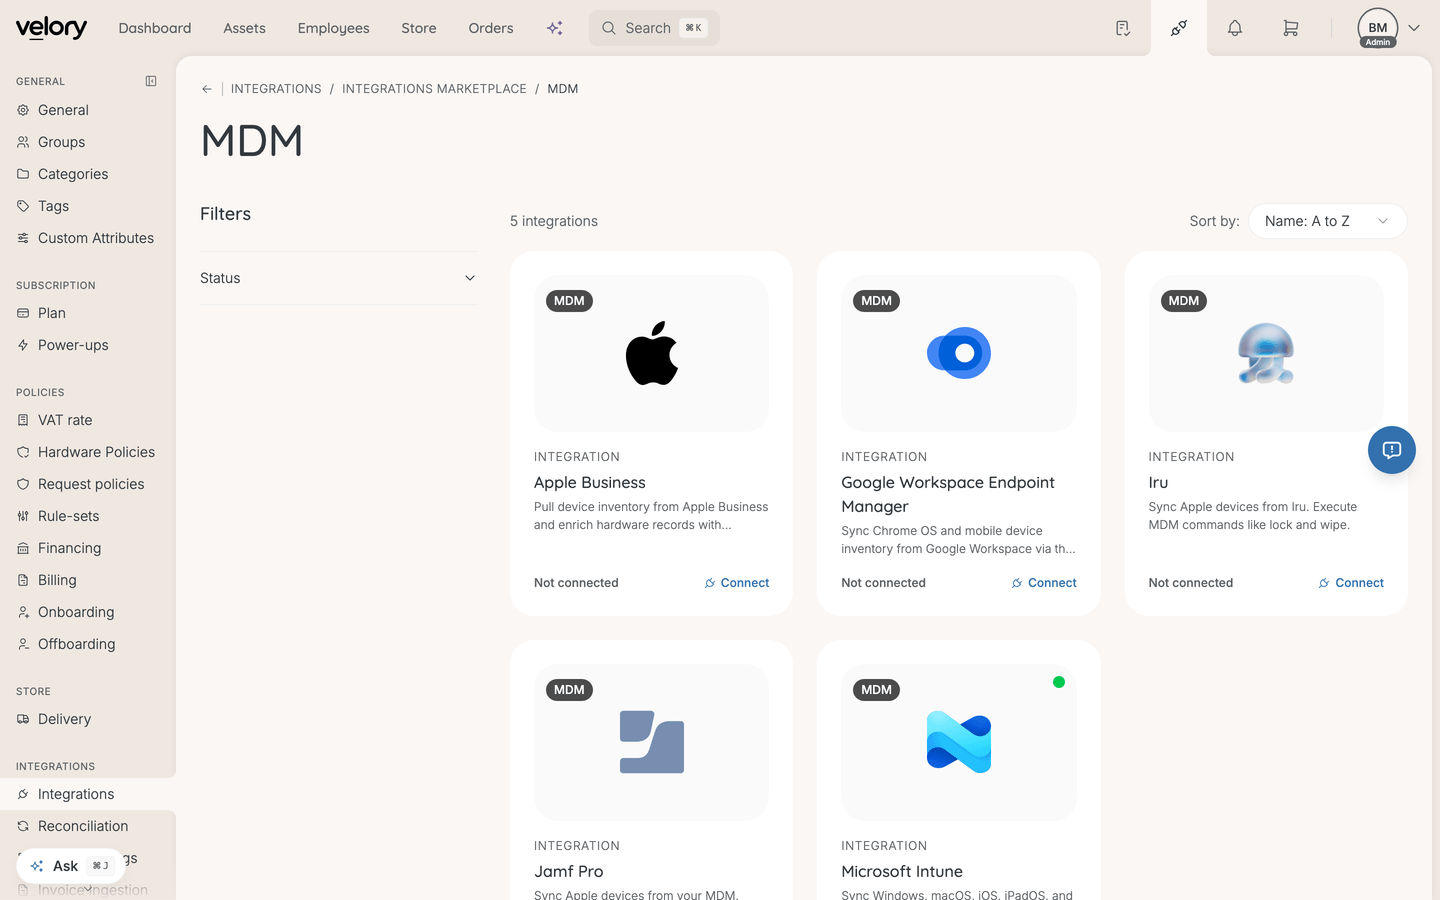The image size is (1440, 900).
Task: Click the Google Workspace Endpoint Manager logo
Action: (959, 353)
